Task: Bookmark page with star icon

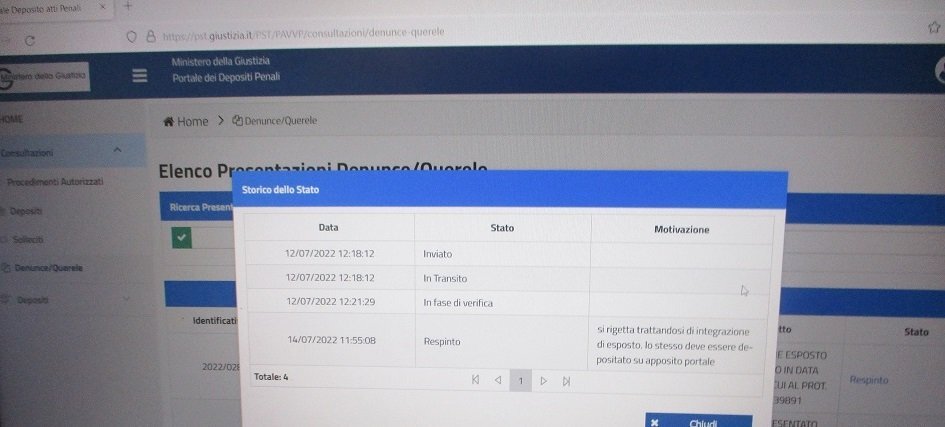Action: pyautogui.click(x=933, y=27)
